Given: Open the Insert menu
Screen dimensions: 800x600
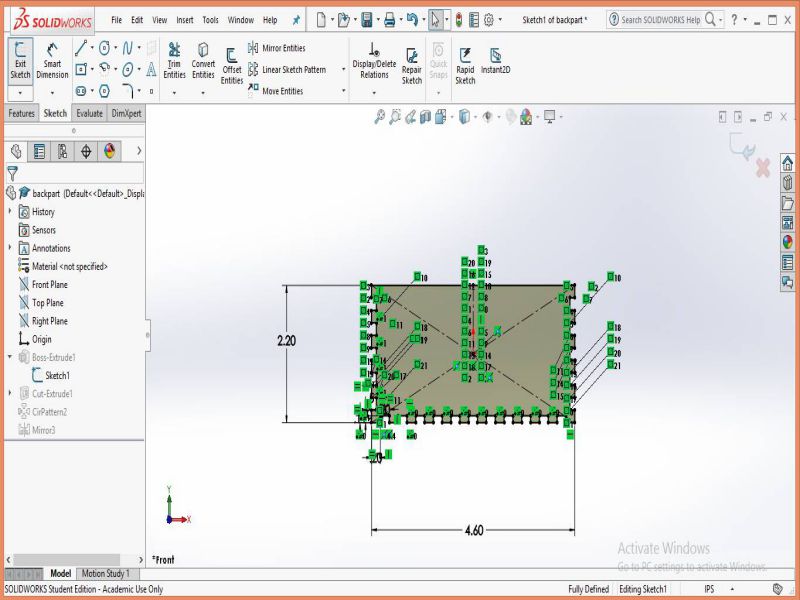Looking at the screenshot, I should point(185,20).
